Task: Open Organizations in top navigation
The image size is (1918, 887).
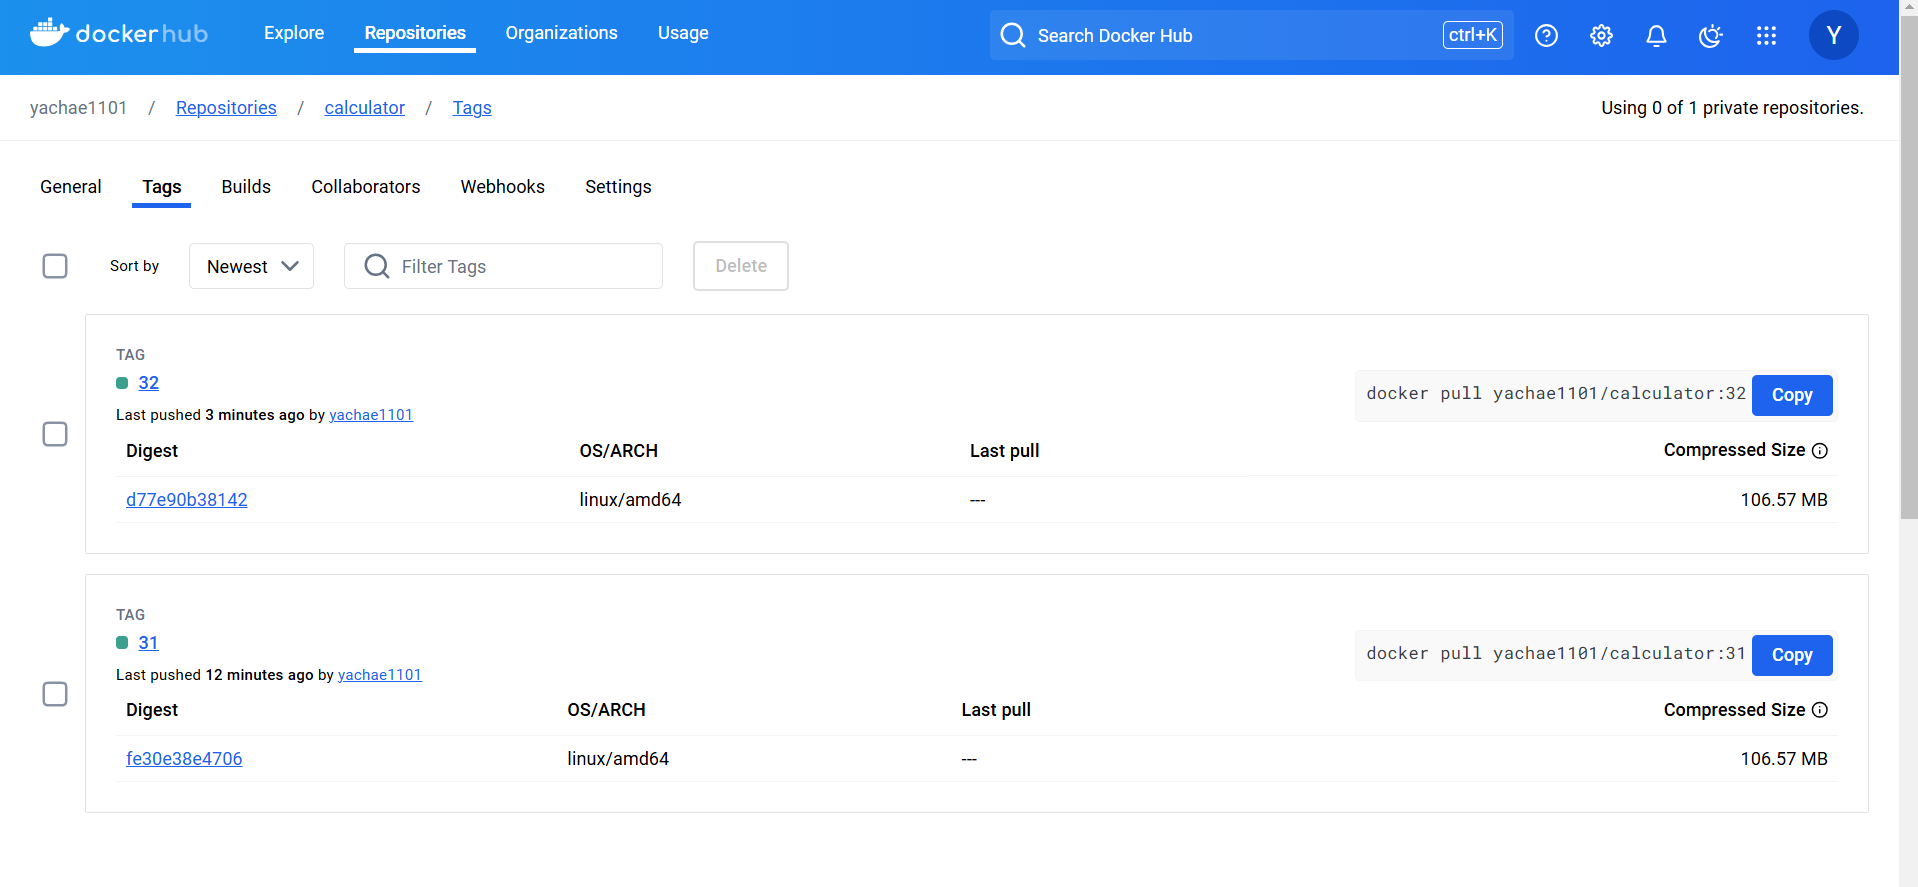Action: 561,33
